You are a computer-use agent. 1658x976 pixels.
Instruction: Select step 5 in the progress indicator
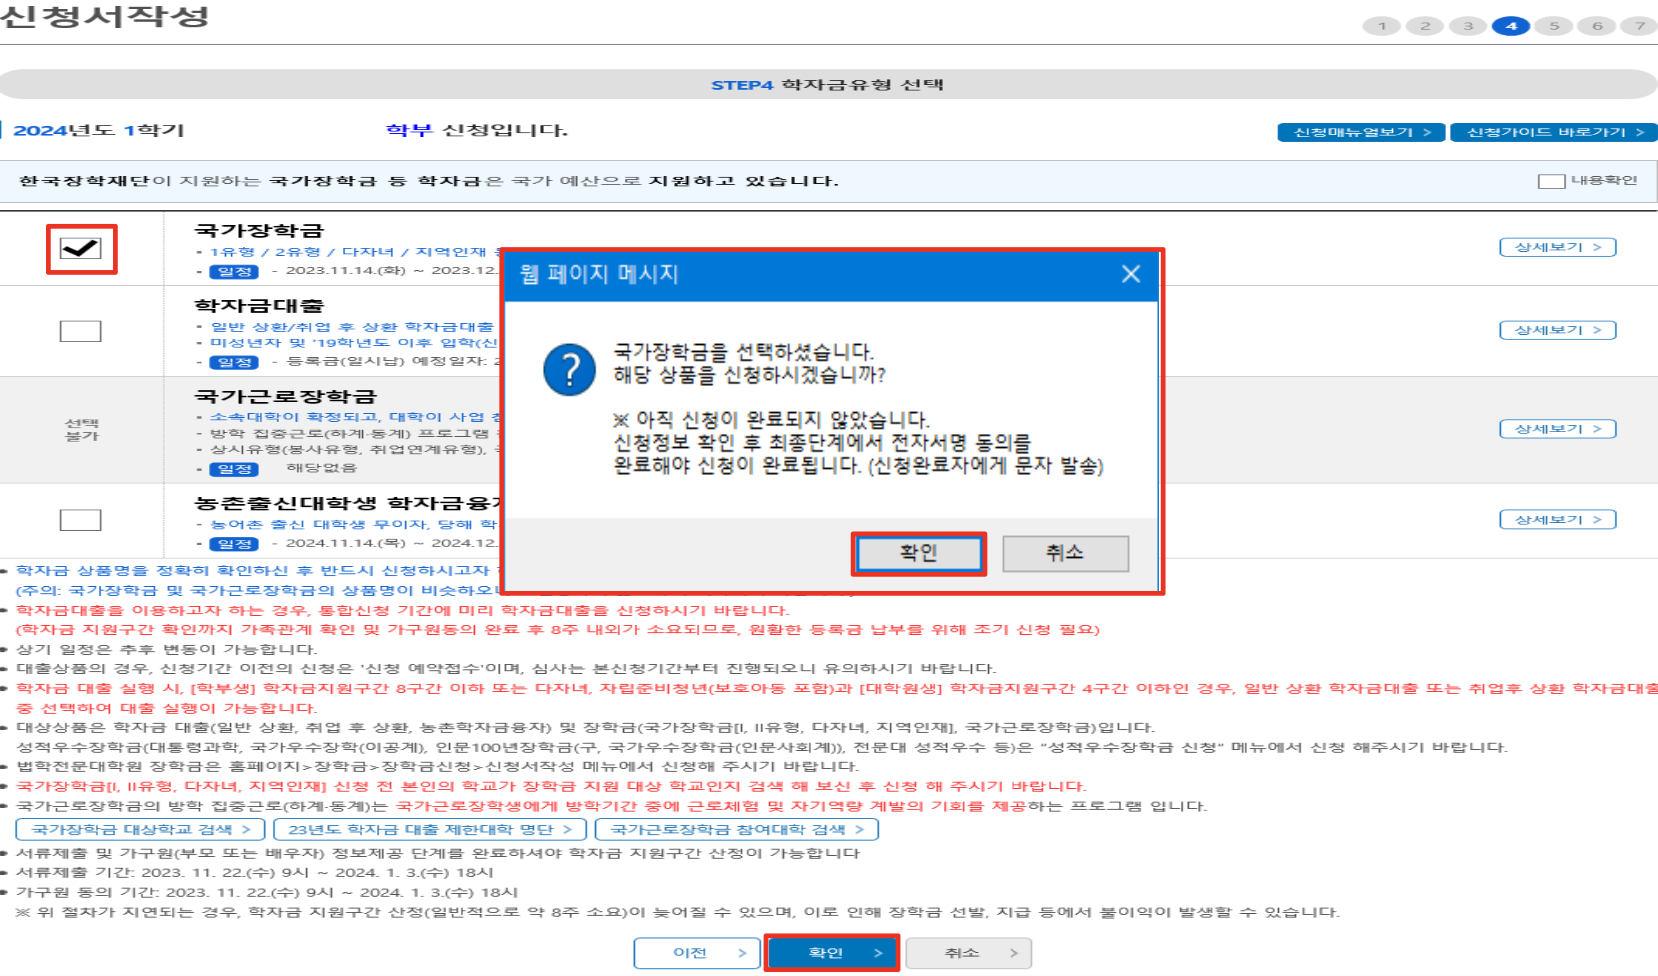pyautogui.click(x=1554, y=26)
